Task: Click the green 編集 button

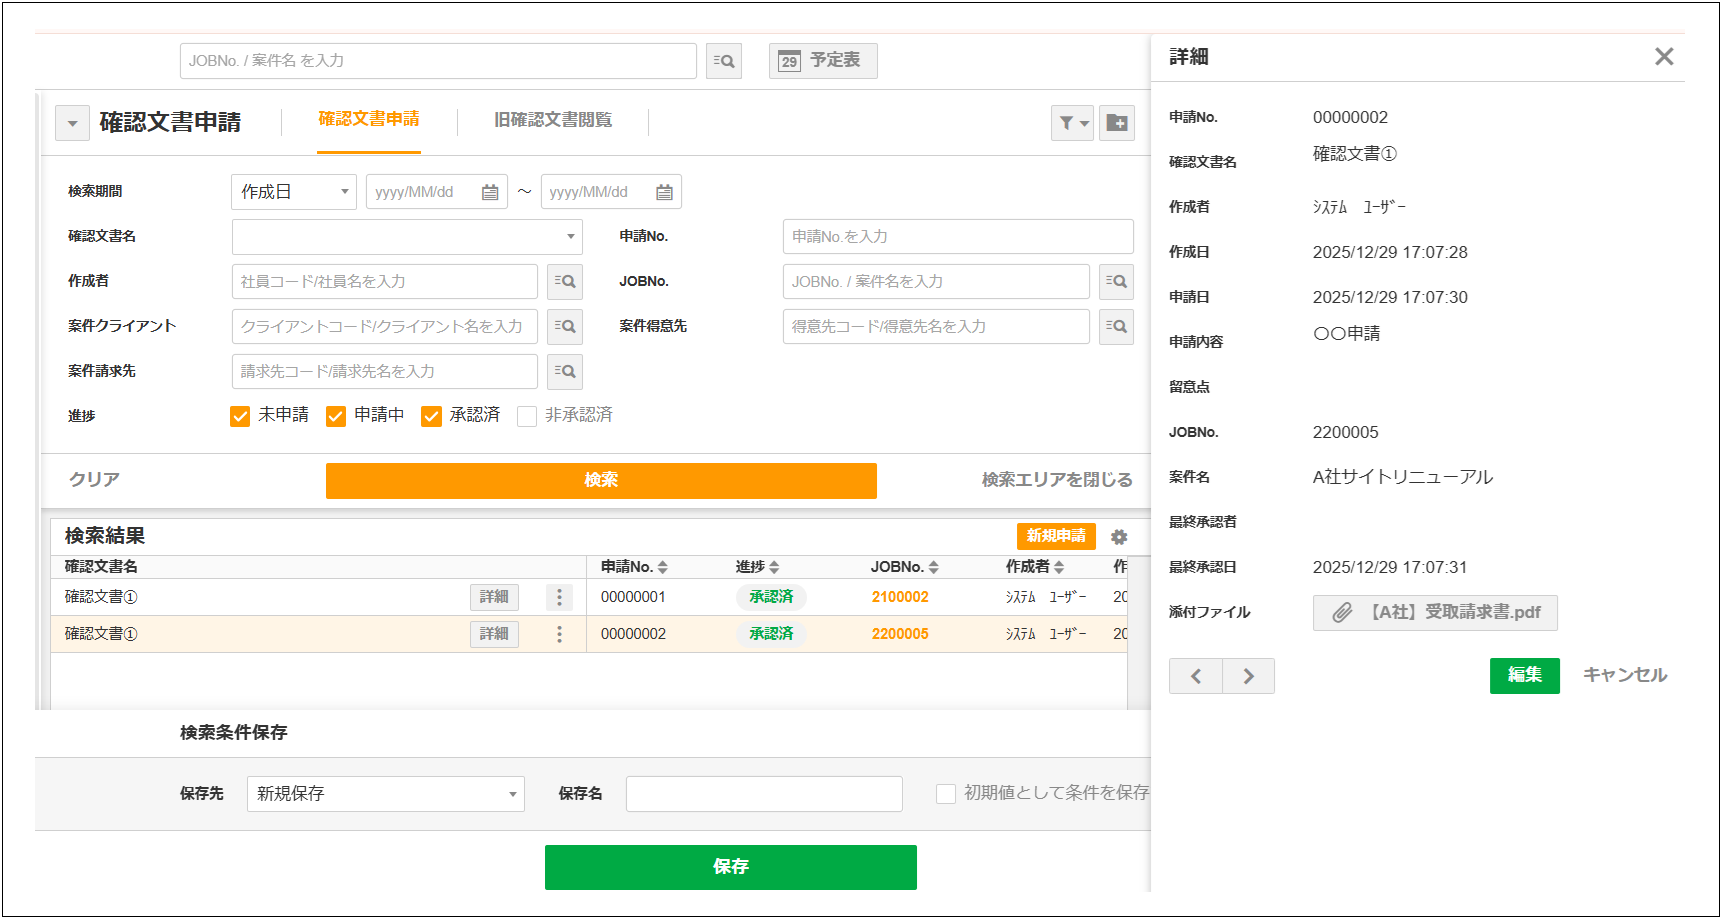Action: pos(1525,676)
